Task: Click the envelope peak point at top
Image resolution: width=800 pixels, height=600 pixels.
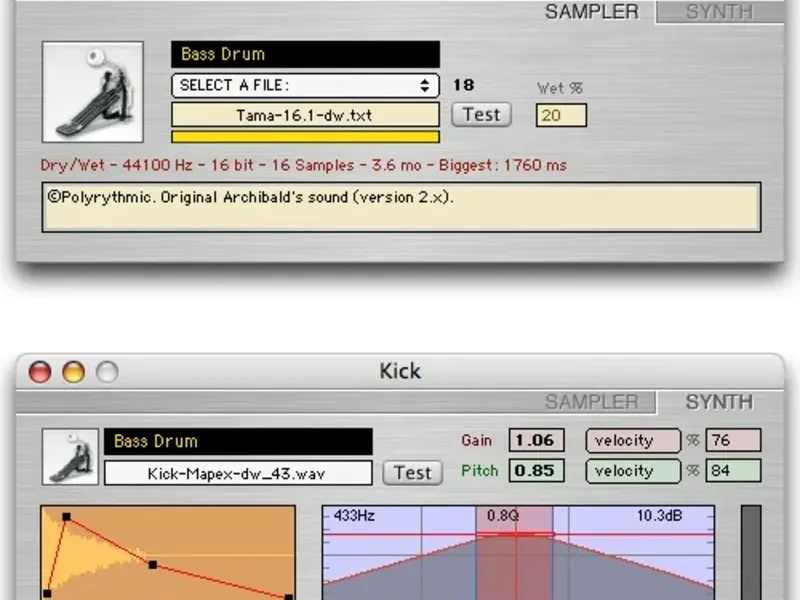Action: (66, 517)
